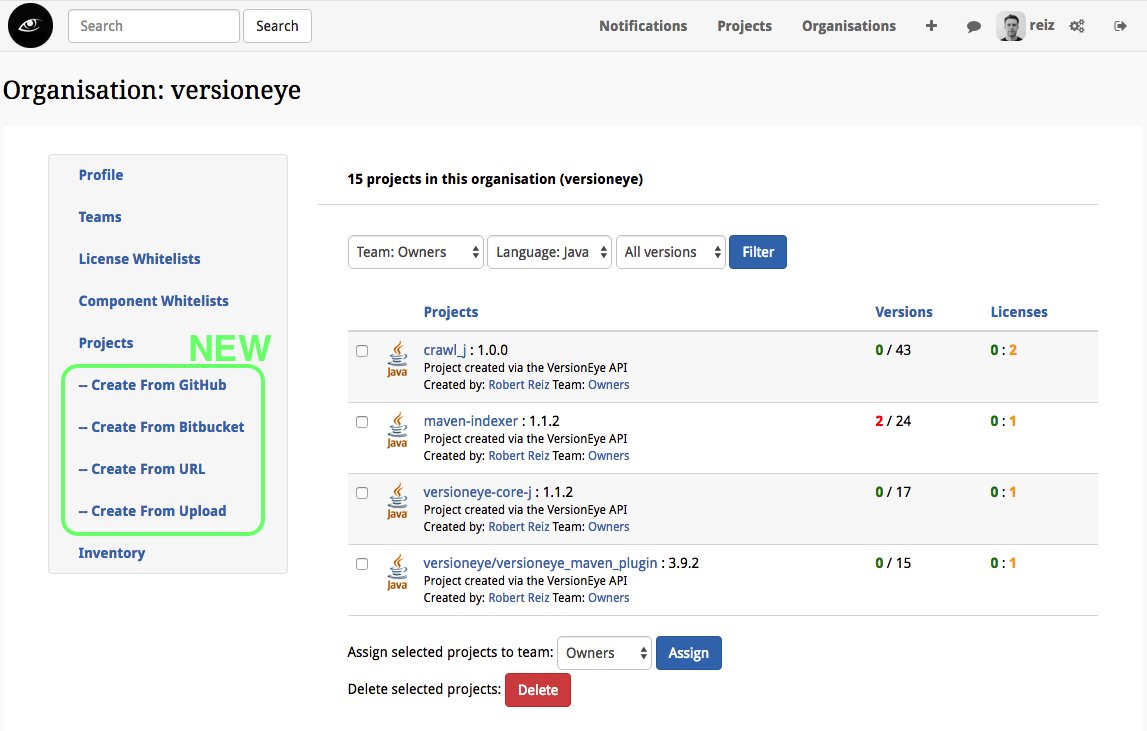Click the reiz username in the header

(x=1042, y=26)
